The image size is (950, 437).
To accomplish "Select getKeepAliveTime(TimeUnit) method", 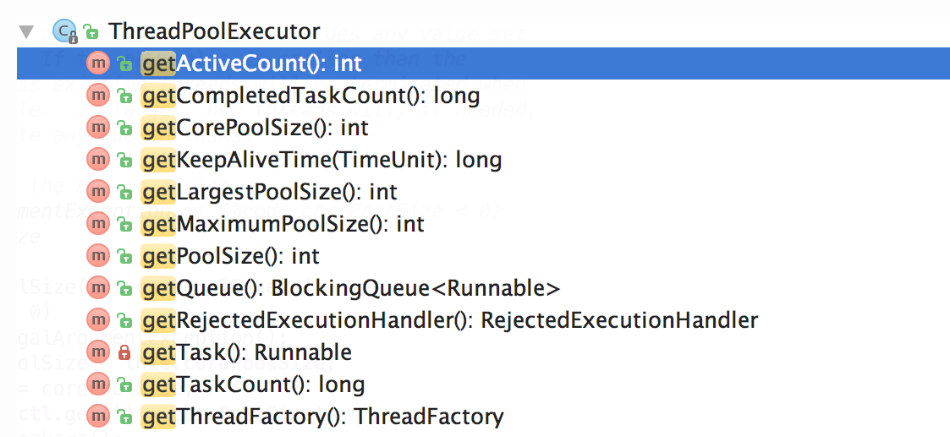I will 322,160.
